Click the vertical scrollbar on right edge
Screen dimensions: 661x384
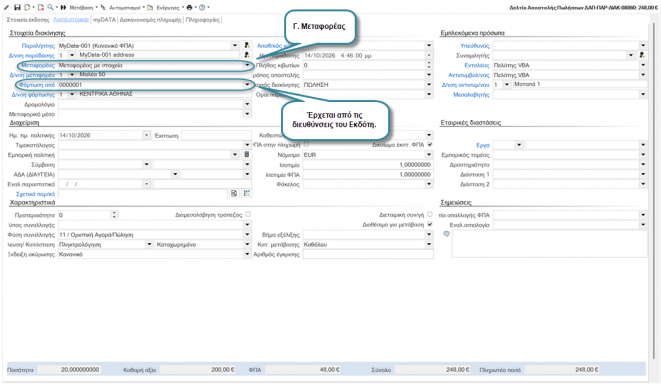click(655, 190)
